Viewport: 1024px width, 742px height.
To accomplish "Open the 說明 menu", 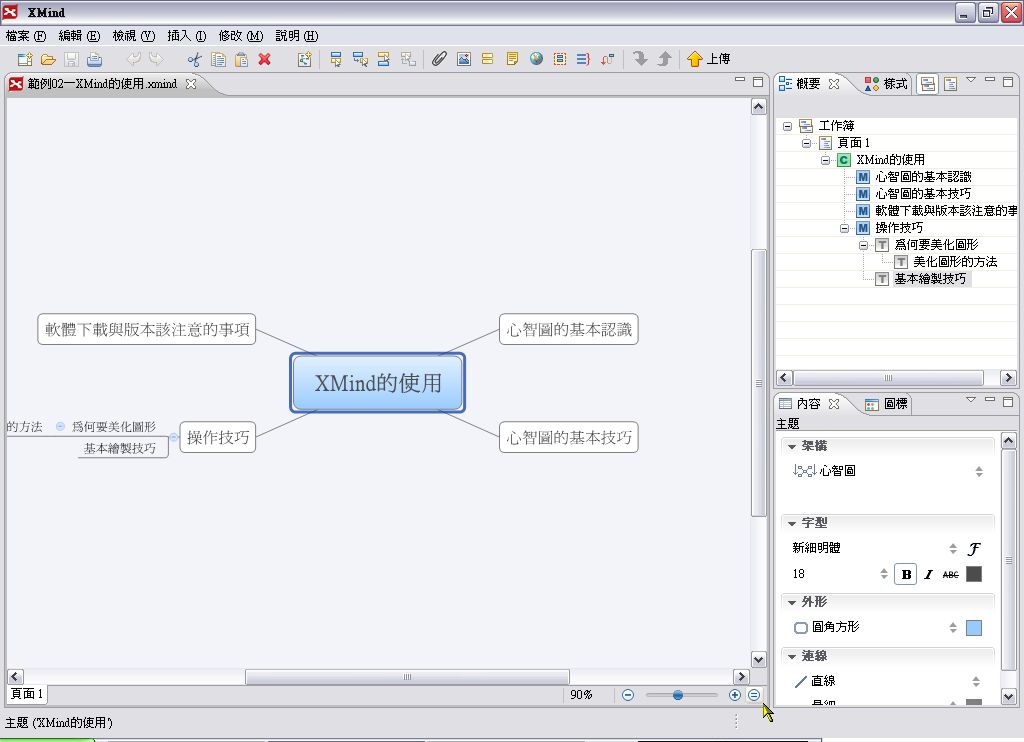I will pyautogui.click(x=297, y=36).
